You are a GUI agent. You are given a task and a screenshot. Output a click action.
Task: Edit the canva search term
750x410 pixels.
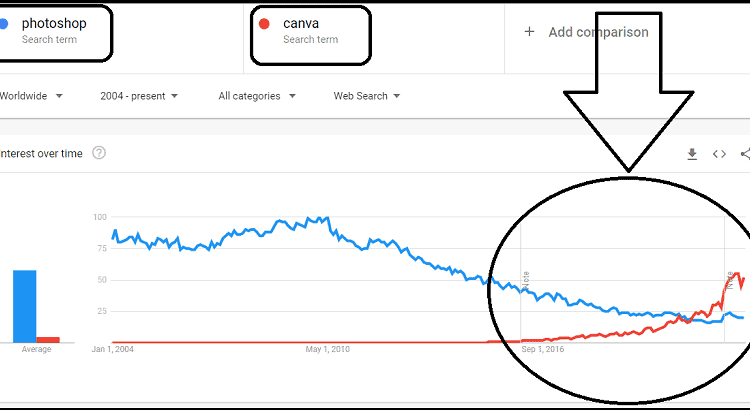click(x=301, y=23)
